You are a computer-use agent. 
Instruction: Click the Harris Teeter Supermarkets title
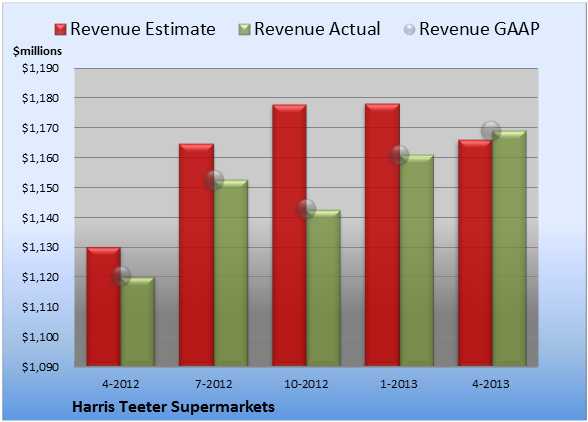pyautogui.click(x=173, y=407)
